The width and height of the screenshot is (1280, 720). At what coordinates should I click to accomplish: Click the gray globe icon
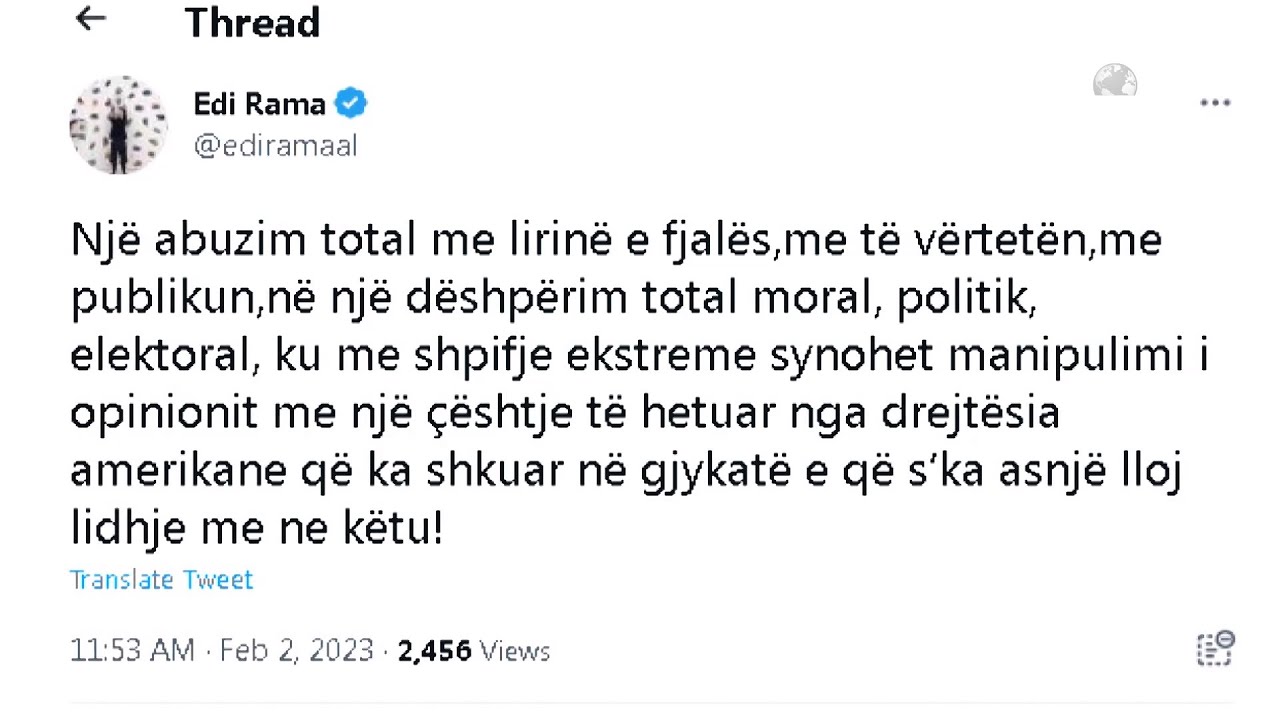point(1115,82)
